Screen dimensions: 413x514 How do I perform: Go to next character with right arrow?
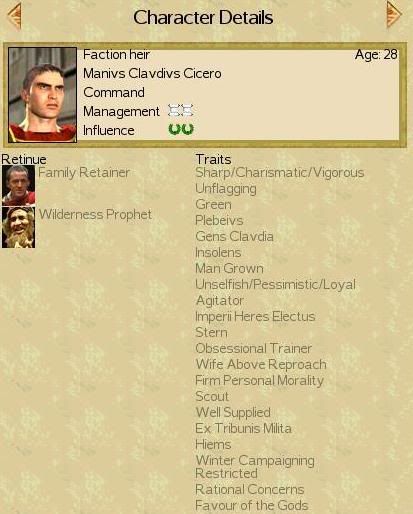click(x=394, y=15)
